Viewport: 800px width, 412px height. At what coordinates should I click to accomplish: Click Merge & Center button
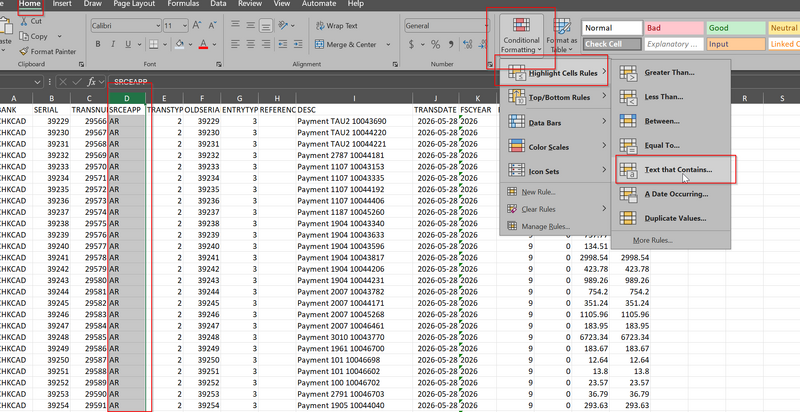[346, 44]
